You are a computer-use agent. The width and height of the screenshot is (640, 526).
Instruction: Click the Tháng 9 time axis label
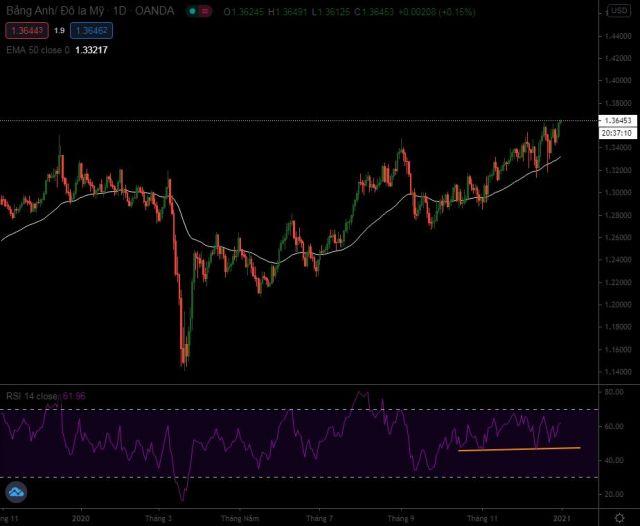[401, 519]
